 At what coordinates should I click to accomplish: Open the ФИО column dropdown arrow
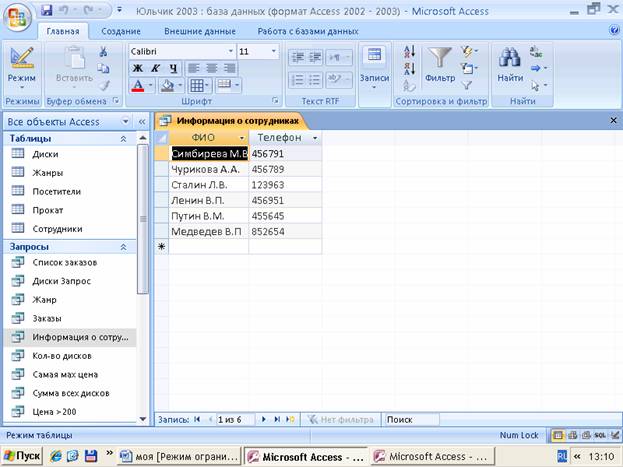click(241, 138)
